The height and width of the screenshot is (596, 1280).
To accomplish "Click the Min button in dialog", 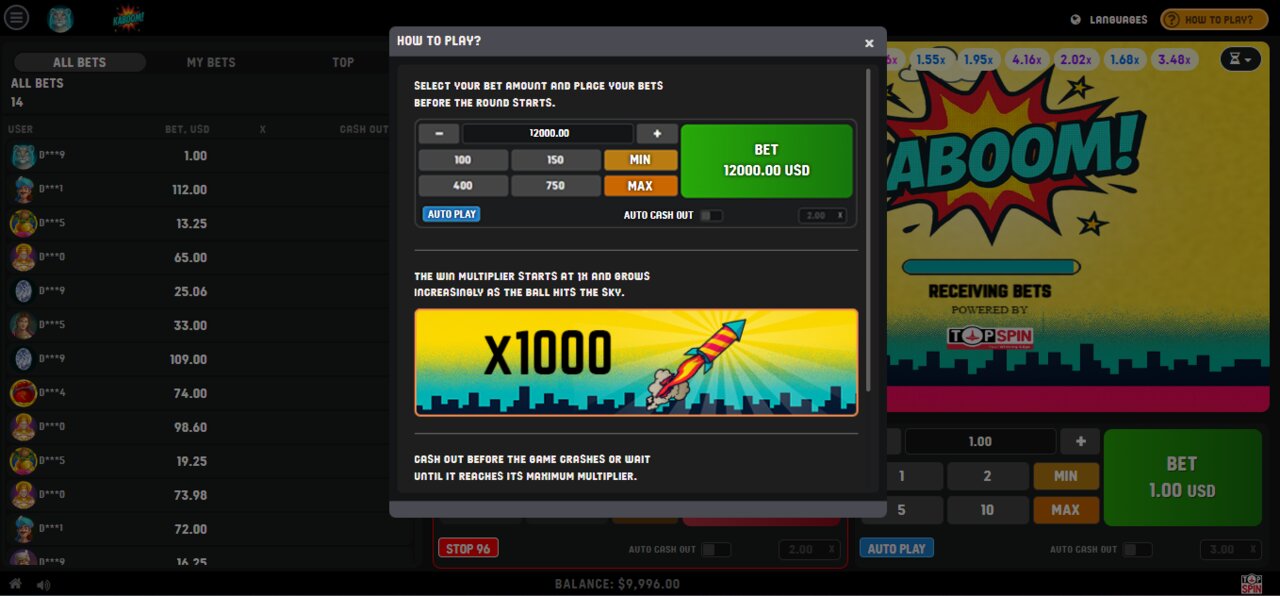I will tap(641, 160).
